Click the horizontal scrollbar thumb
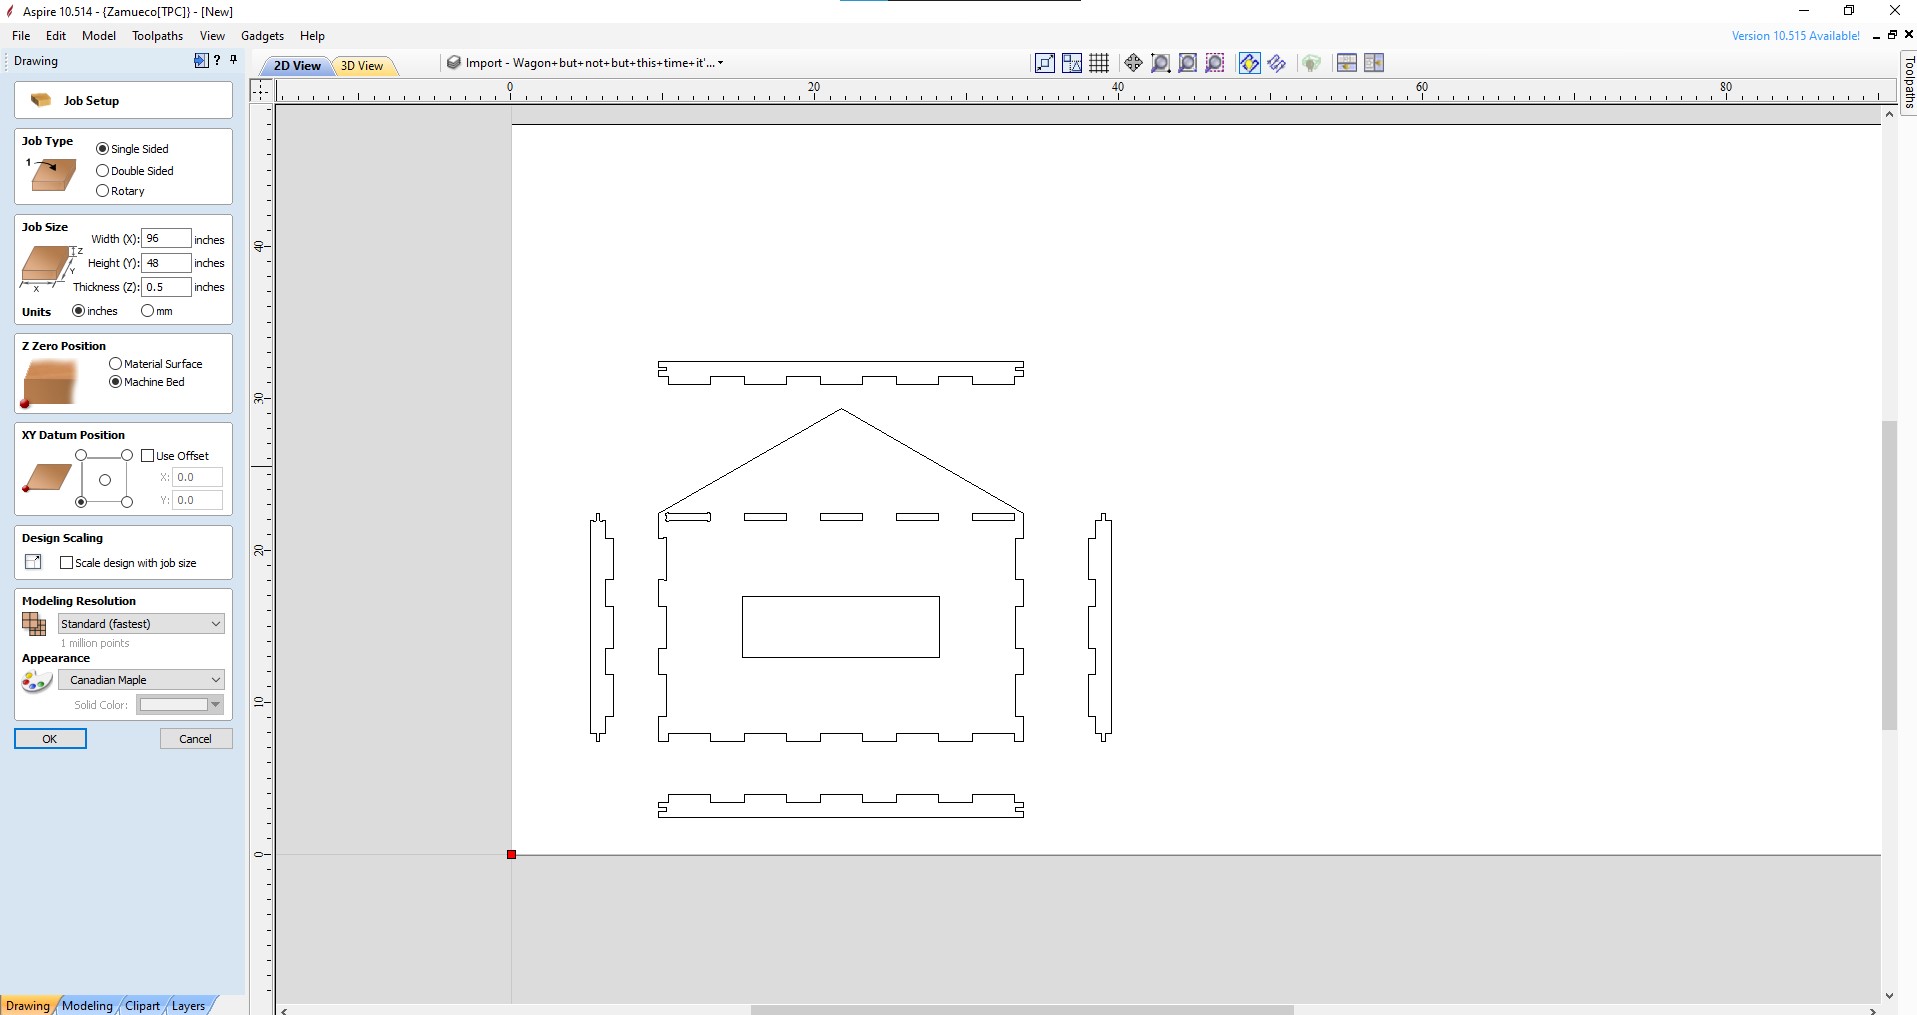 click(1022, 1009)
